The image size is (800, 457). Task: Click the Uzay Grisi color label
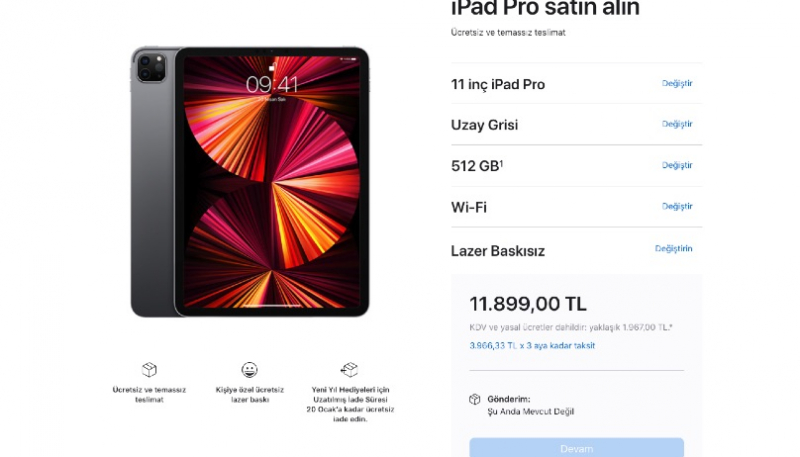pos(484,125)
